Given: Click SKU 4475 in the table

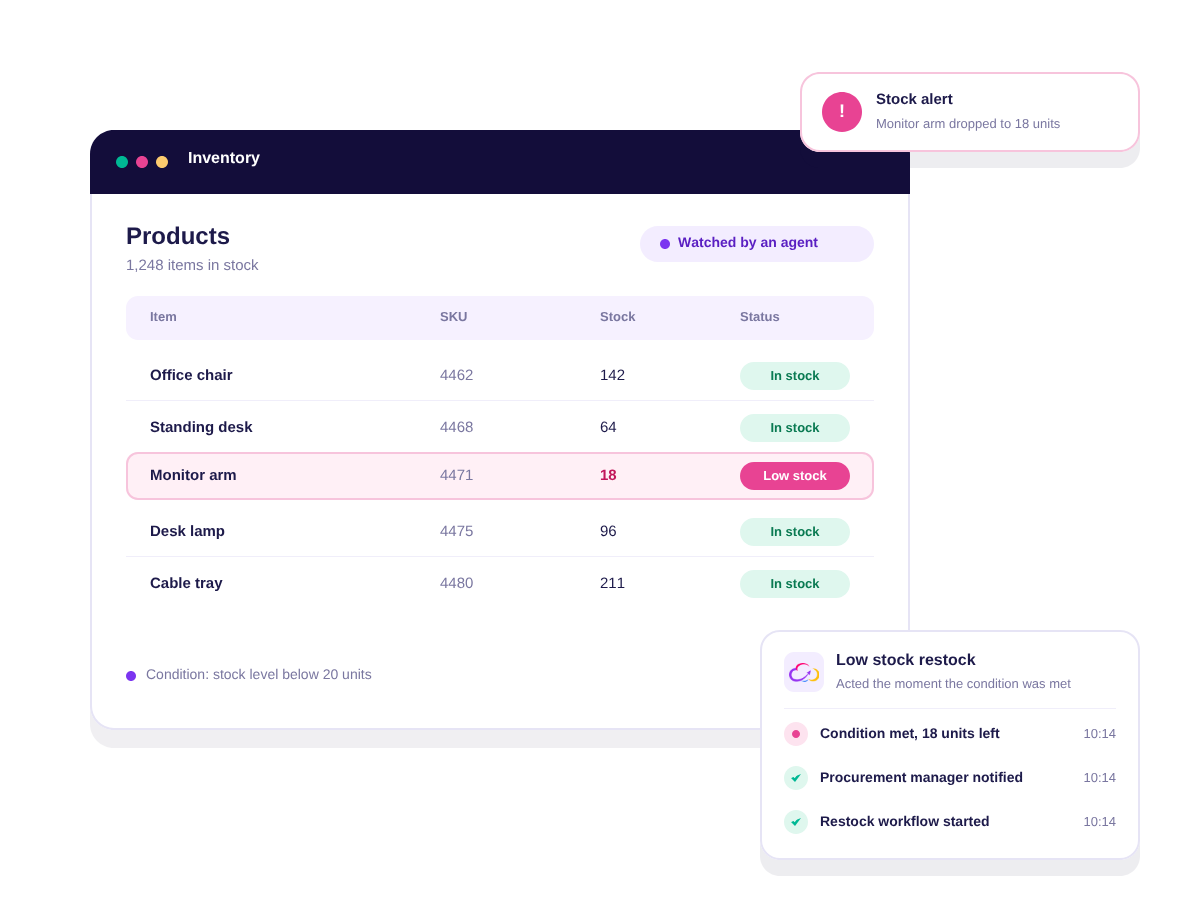Looking at the screenshot, I should (457, 531).
